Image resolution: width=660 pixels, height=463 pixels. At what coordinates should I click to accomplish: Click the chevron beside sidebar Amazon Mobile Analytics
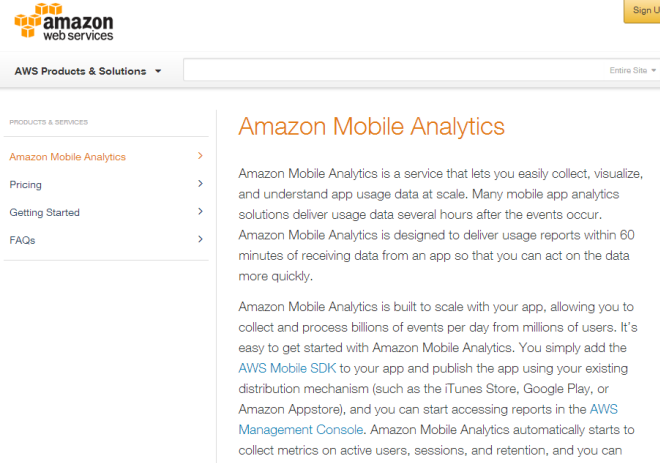tap(200, 156)
